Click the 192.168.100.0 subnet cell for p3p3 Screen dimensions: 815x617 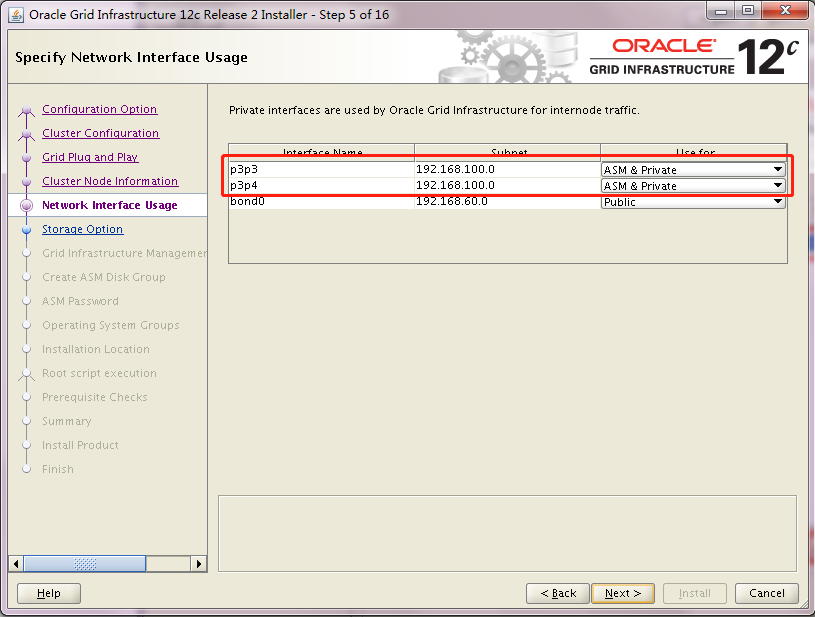tap(507, 169)
